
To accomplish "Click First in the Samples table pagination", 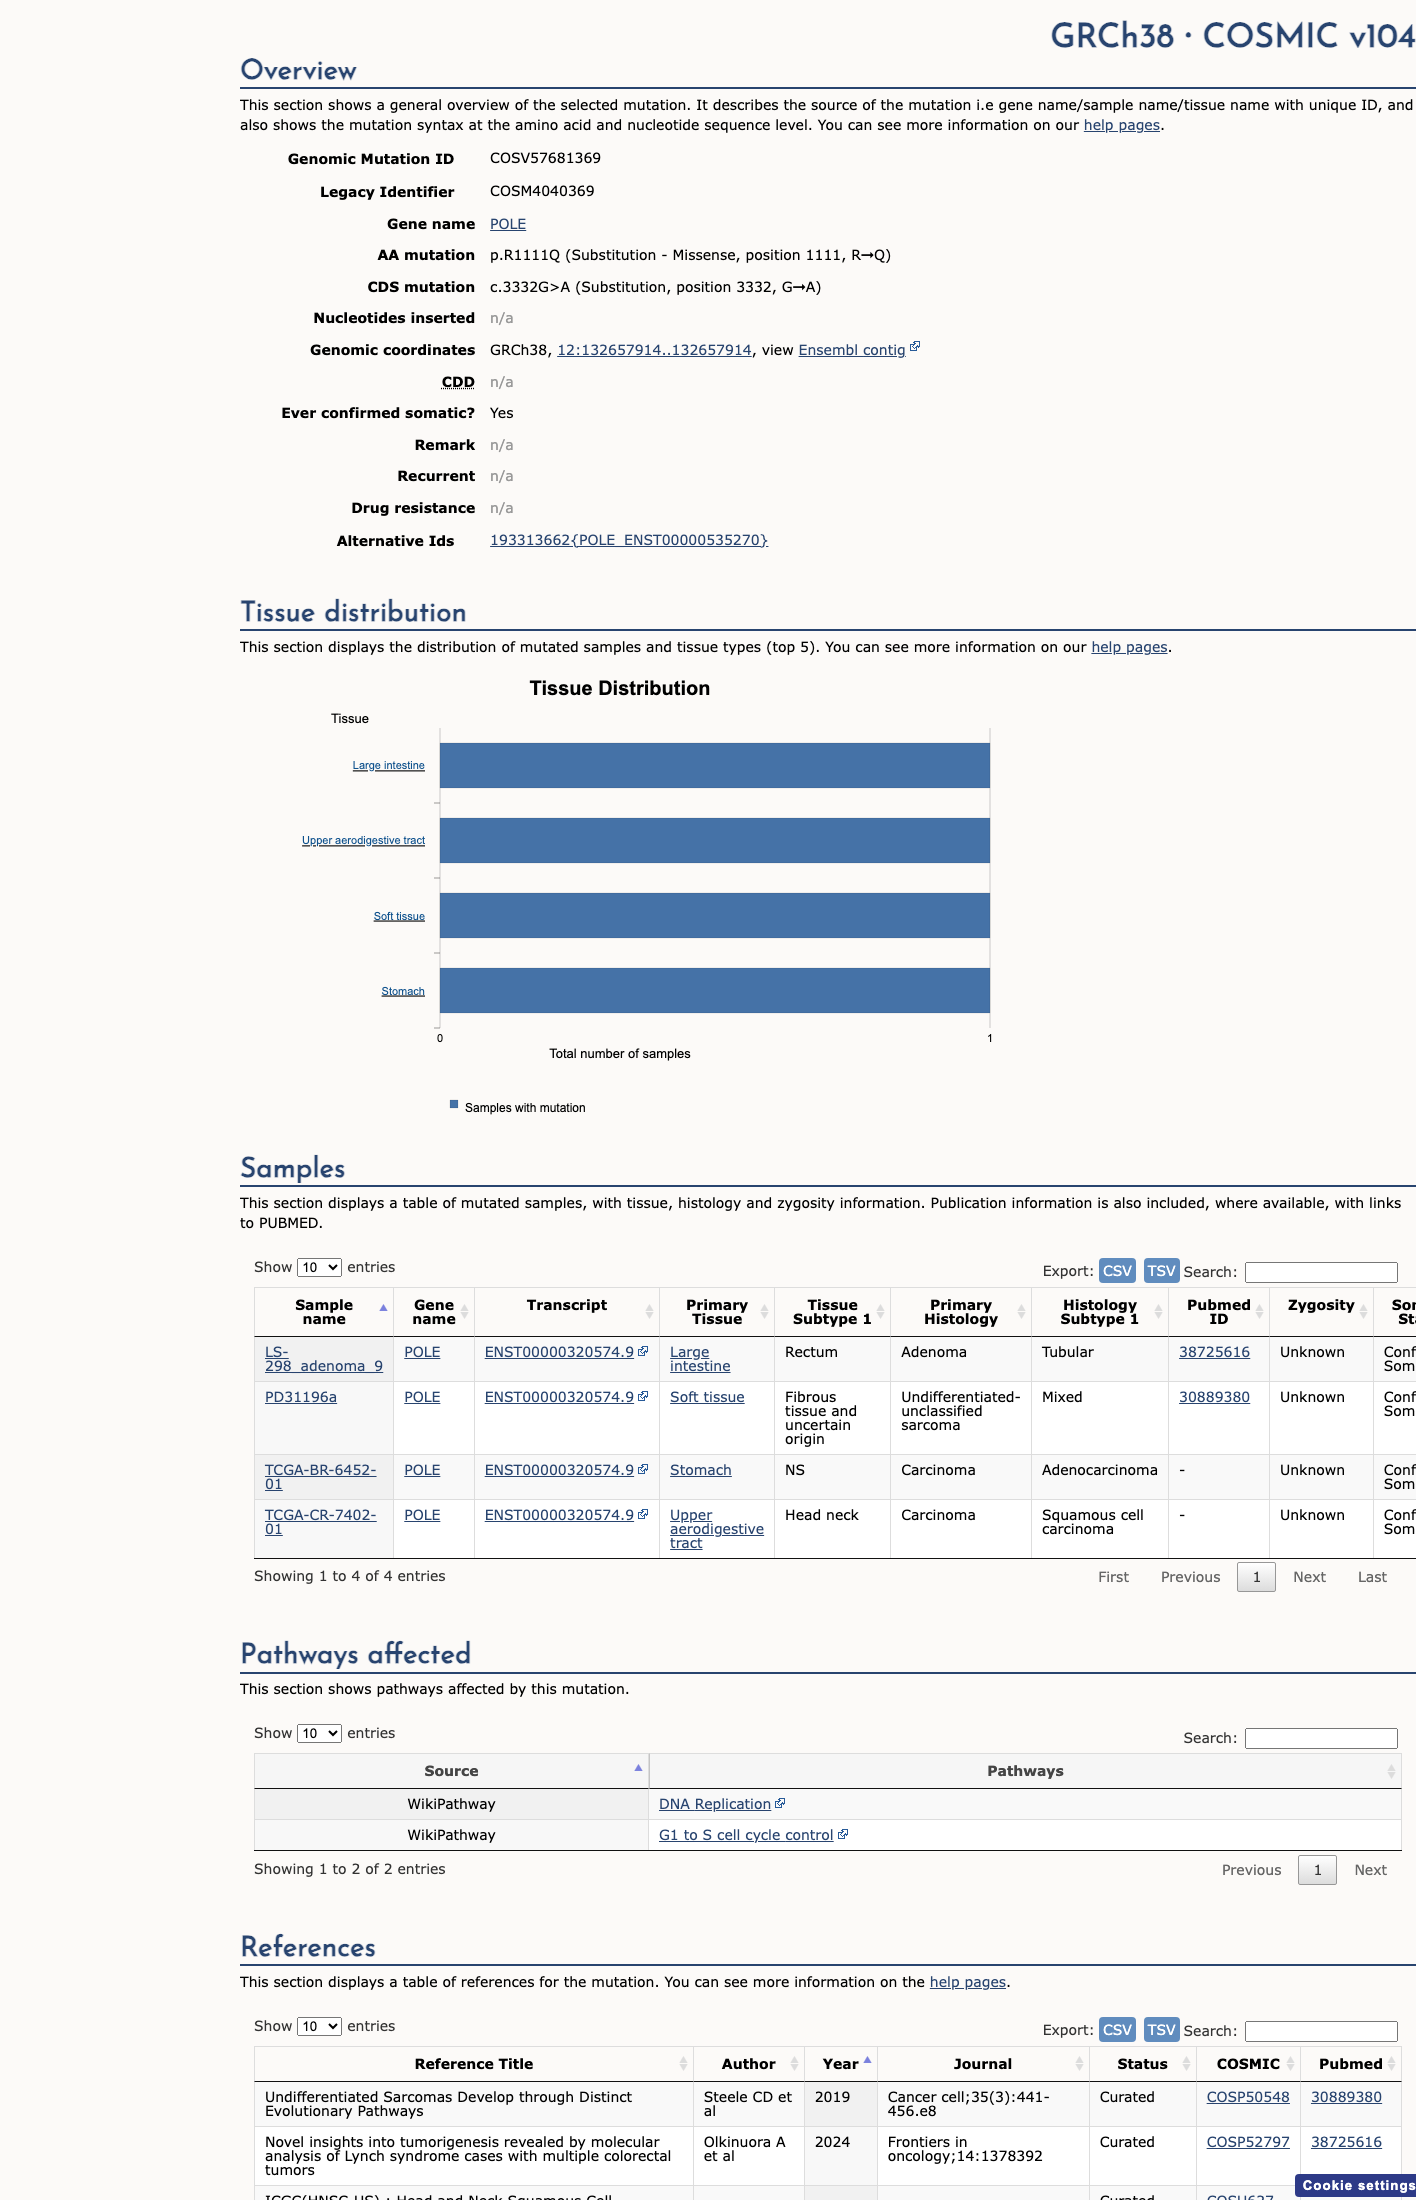I will tap(1113, 1577).
